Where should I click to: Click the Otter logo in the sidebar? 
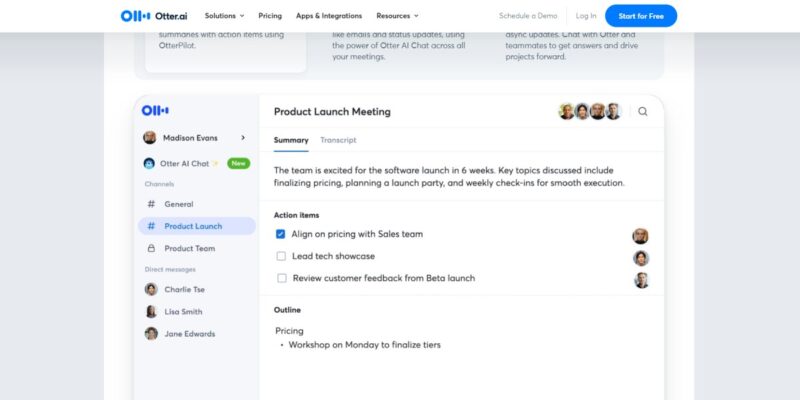[x=155, y=111]
